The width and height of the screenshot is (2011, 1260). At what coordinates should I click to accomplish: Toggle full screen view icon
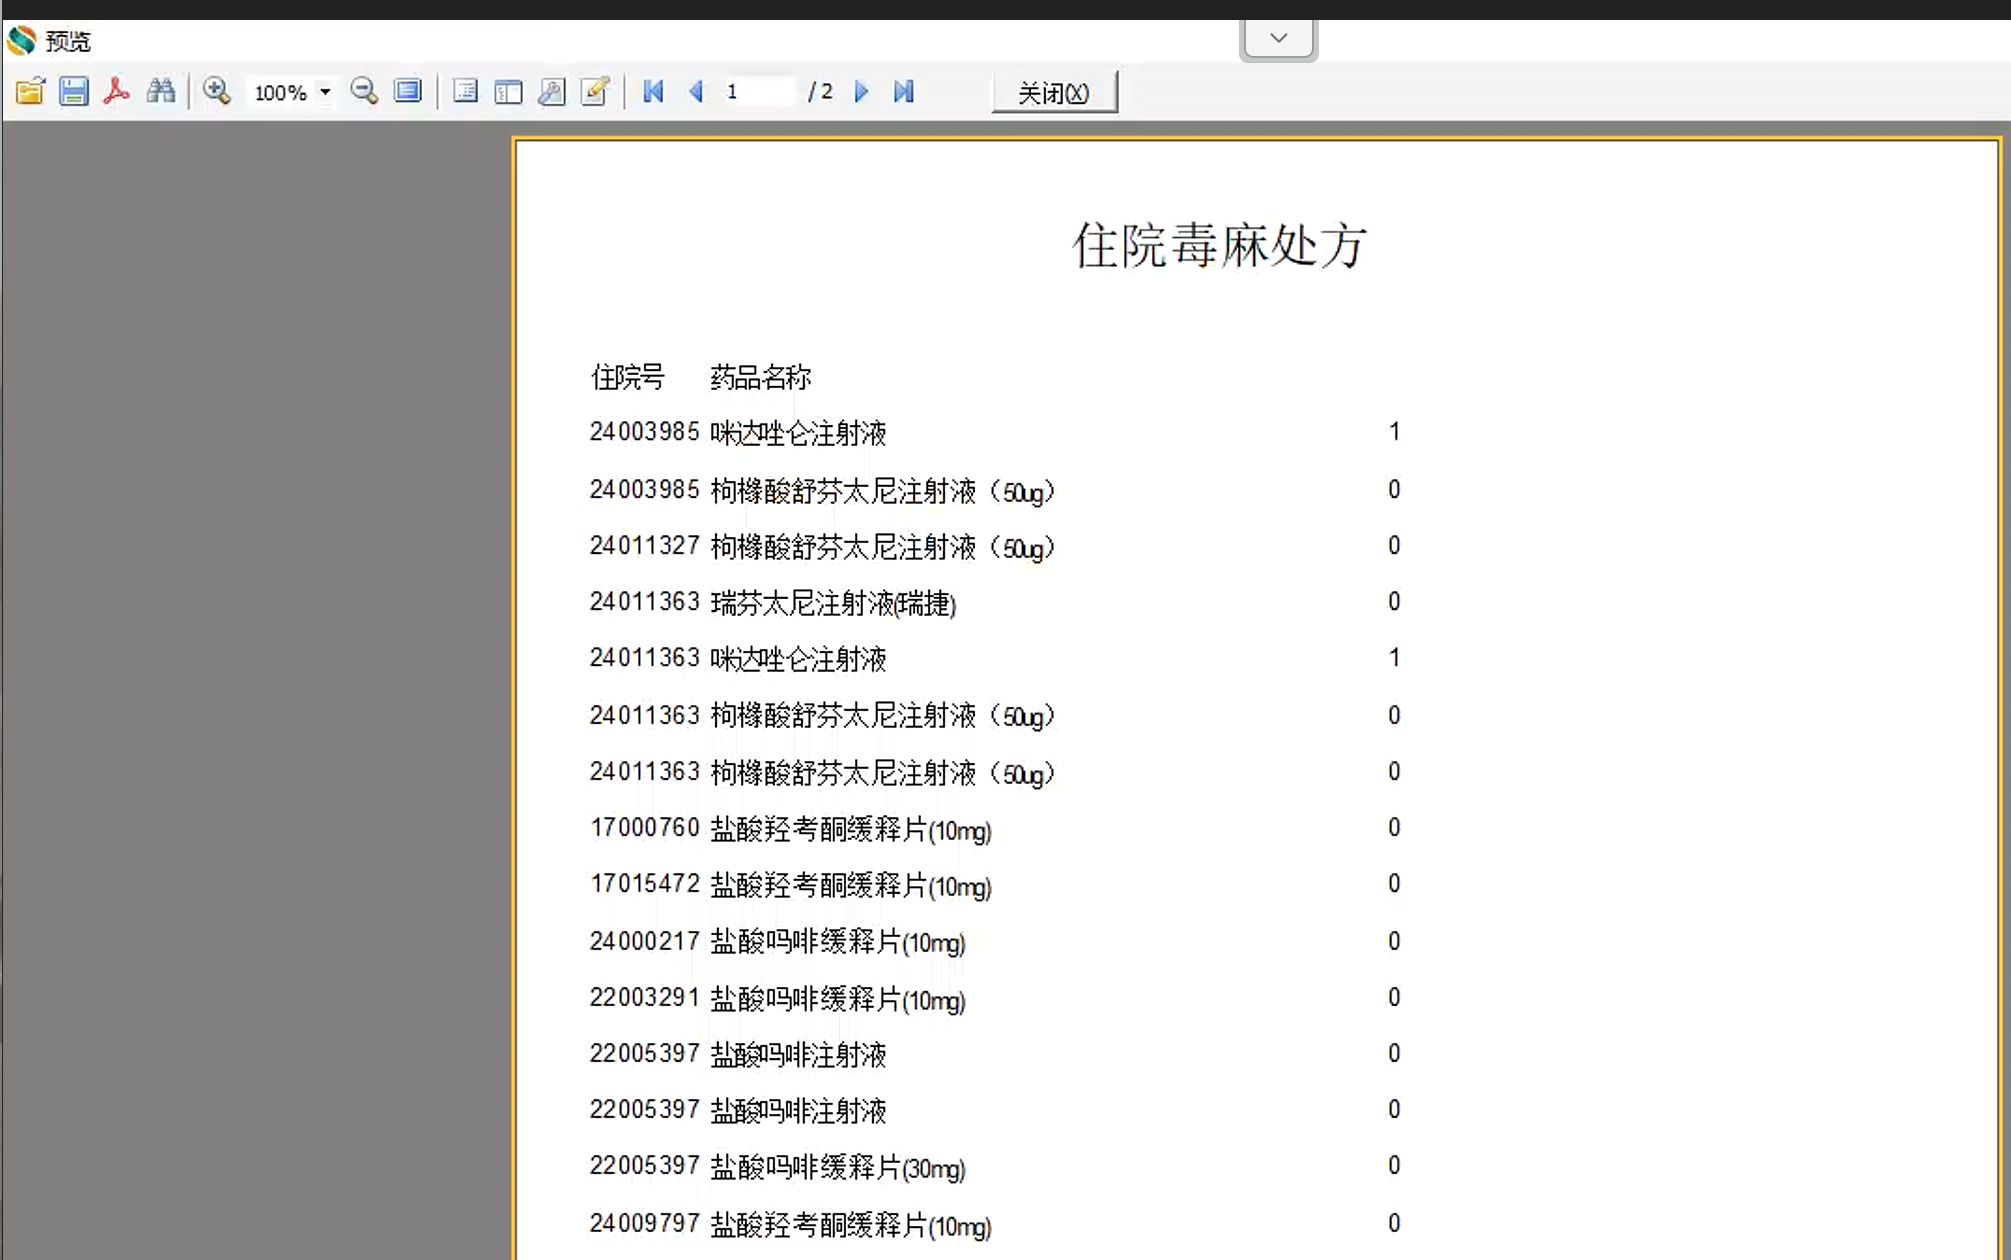click(x=408, y=92)
